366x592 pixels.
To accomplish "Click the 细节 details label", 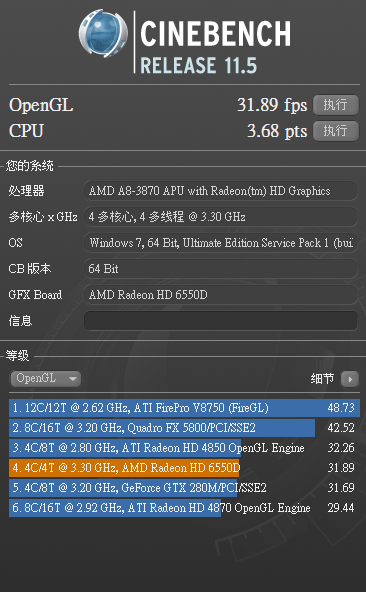I will (322, 378).
